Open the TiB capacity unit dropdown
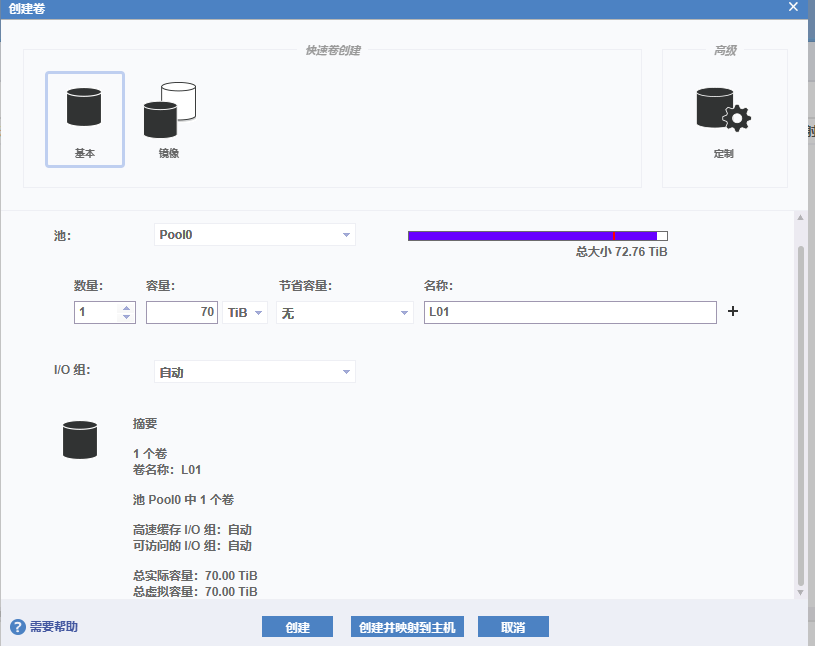This screenshot has height=646, width=815. coord(246,313)
